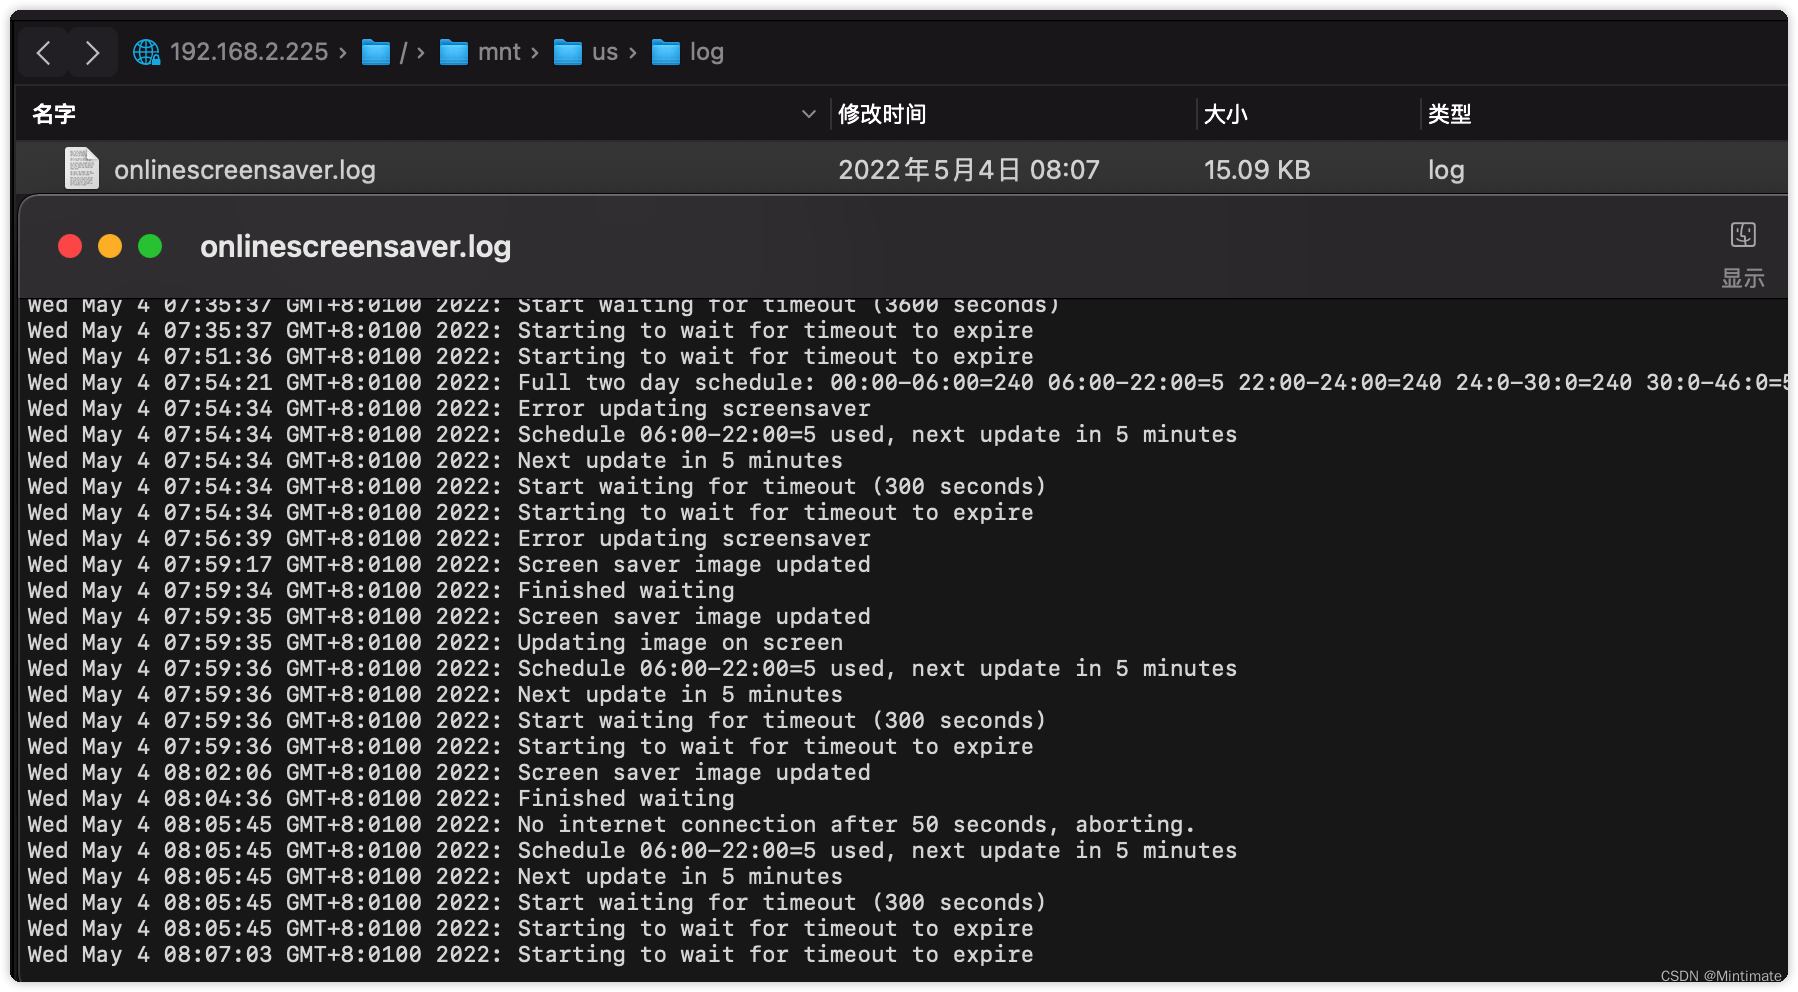The image size is (1798, 992).
Task: Open the root folder icon in path
Action: click(x=376, y=52)
